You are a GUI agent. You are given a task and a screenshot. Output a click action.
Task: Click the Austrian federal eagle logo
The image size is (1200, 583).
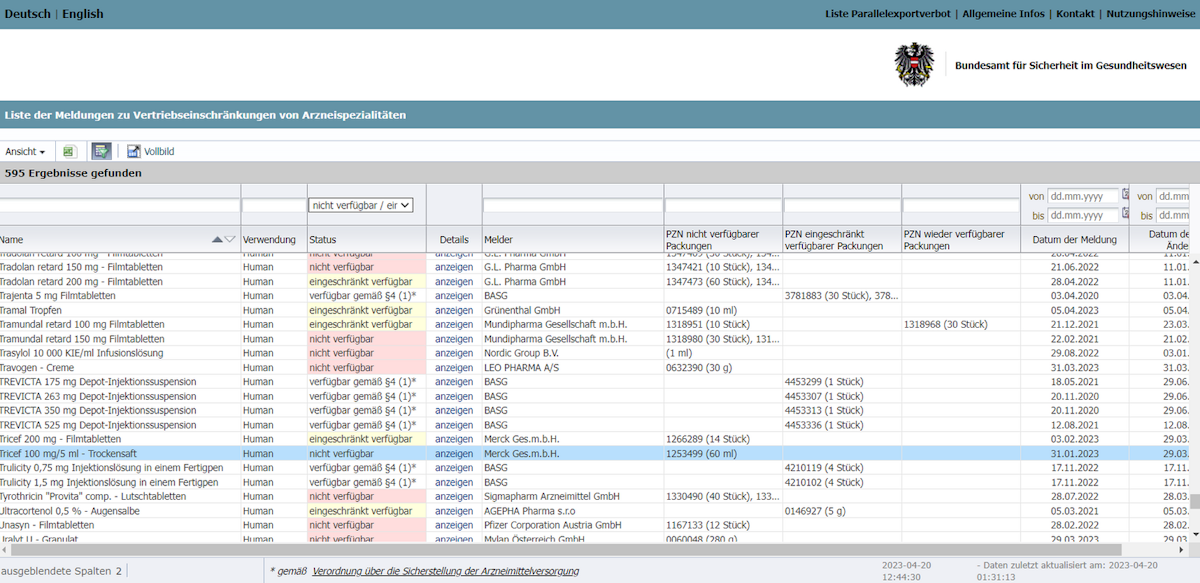coord(914,65)
